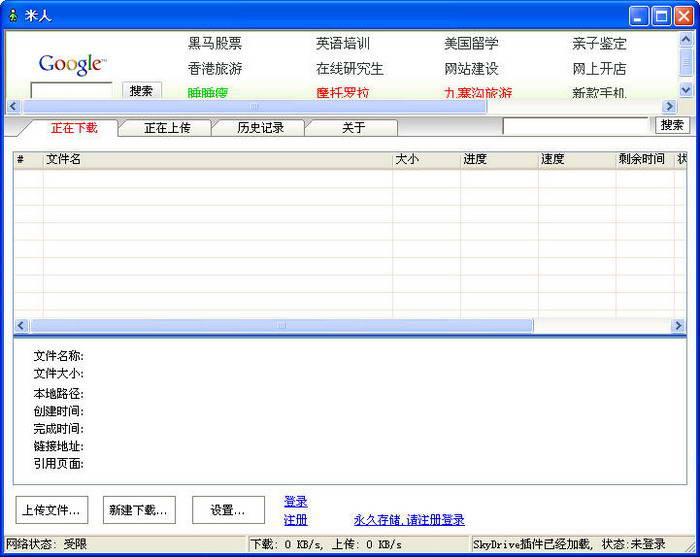
Task: Click the 文件名称: label
Action: [58, 356]
